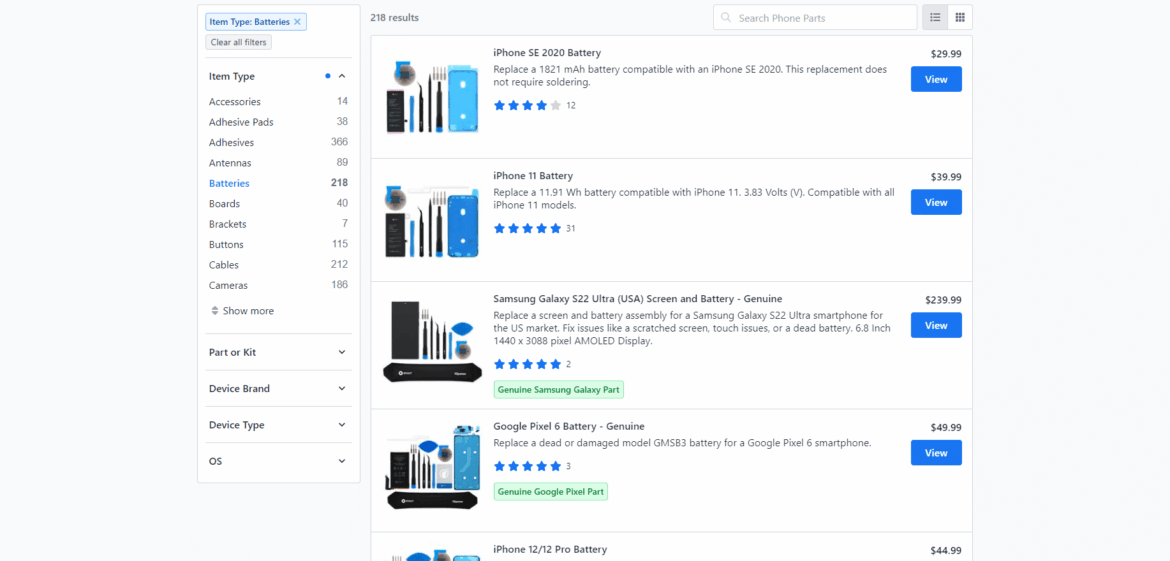1170x561 pixels.
Task: Expand the Device Brand filter
Action: pyautogui.click(x=341, y=389)
